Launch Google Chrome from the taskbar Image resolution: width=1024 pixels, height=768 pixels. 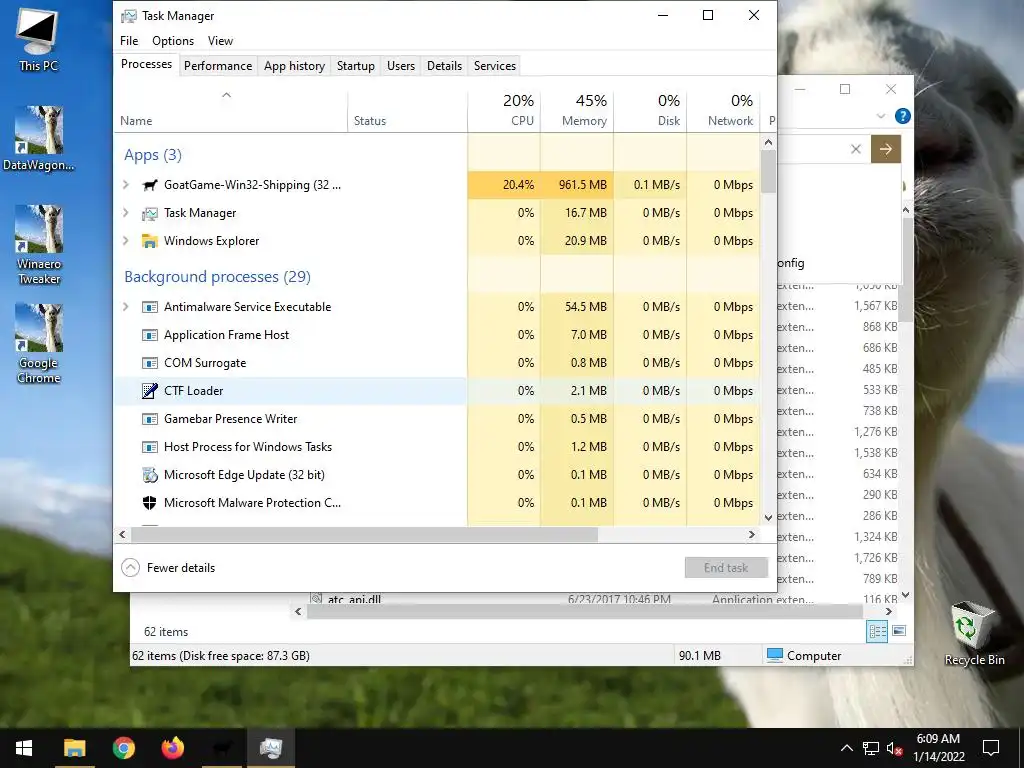(x=123, y=748)
